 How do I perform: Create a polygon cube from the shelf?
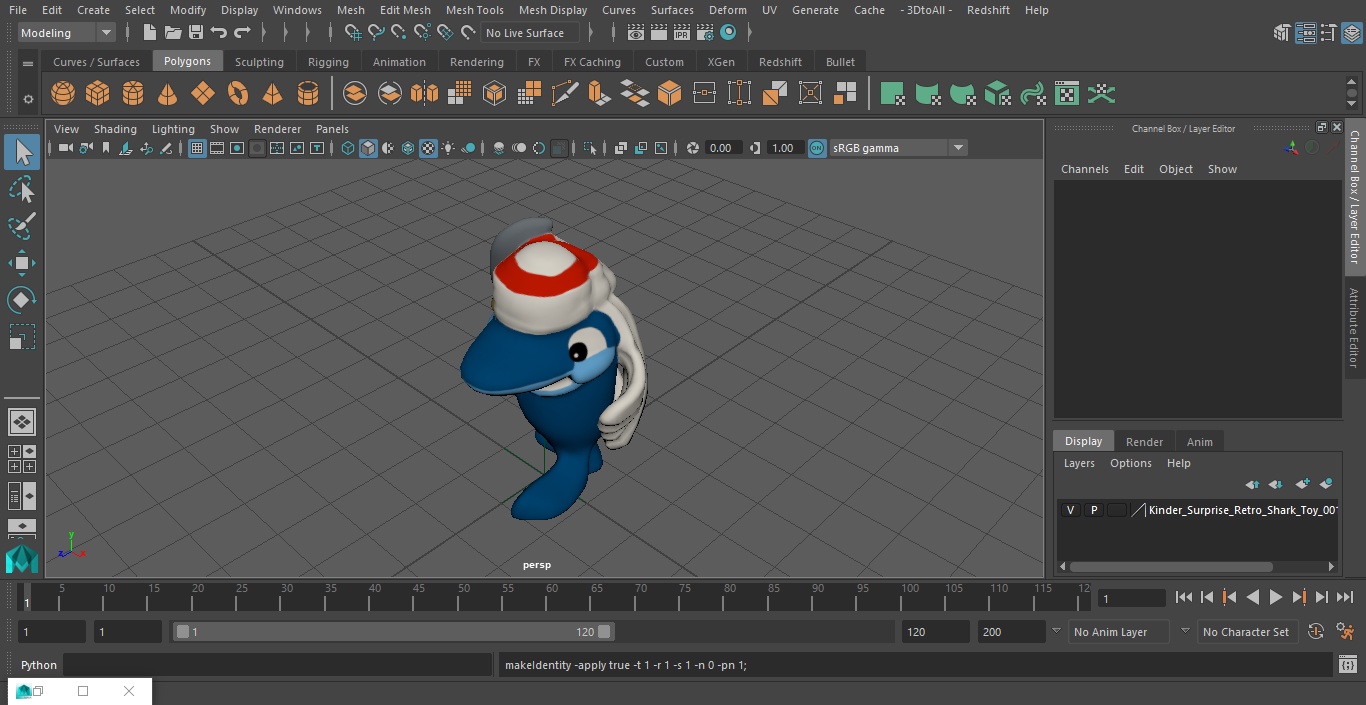click(x=98, y=94)
